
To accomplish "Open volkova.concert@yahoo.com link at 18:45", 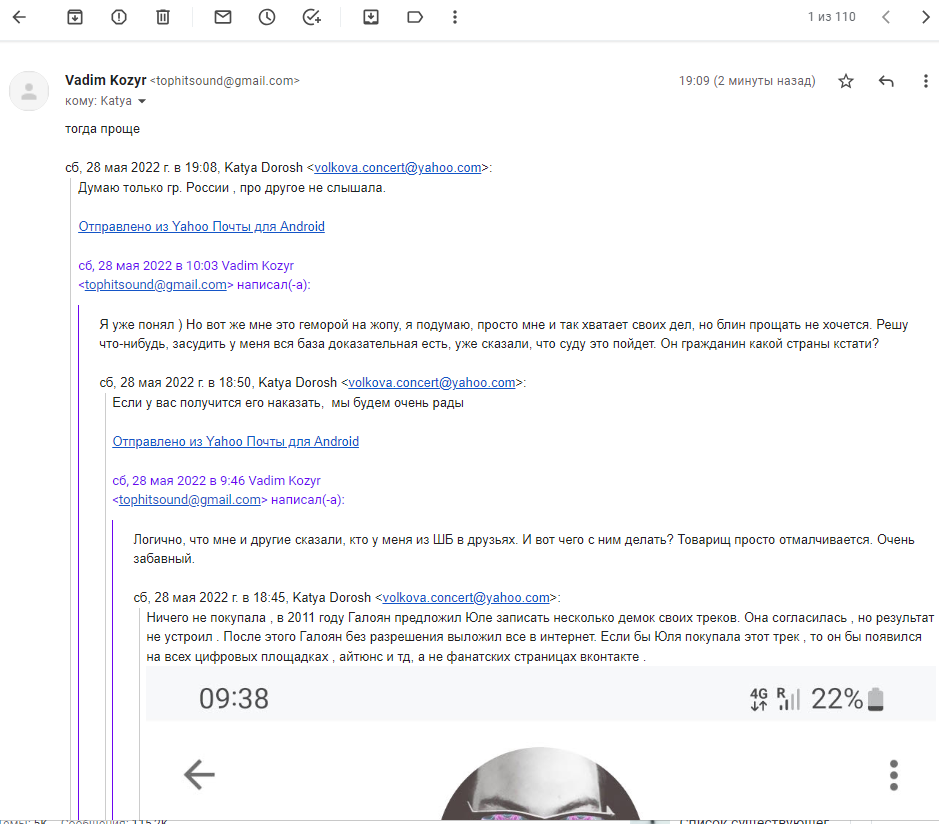I will pyautogui.click(x=466, y=598).
